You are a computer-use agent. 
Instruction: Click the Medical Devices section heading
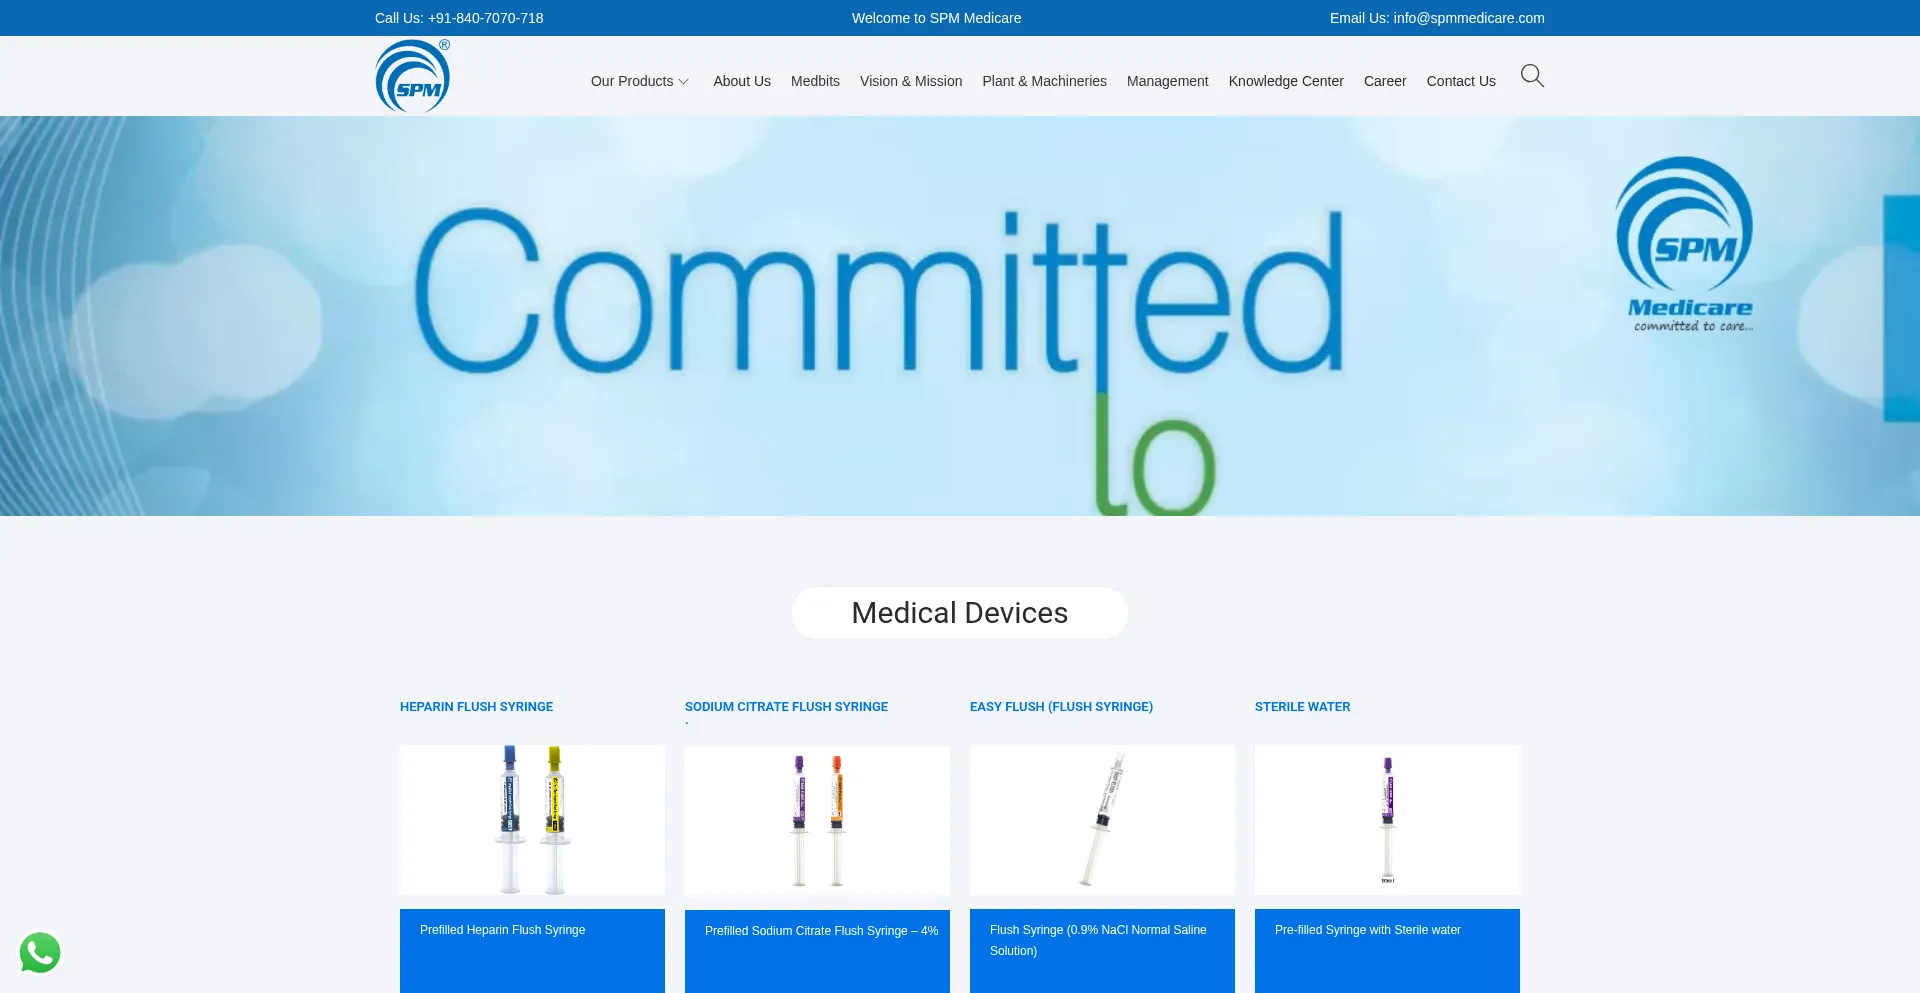coord(960,613)
